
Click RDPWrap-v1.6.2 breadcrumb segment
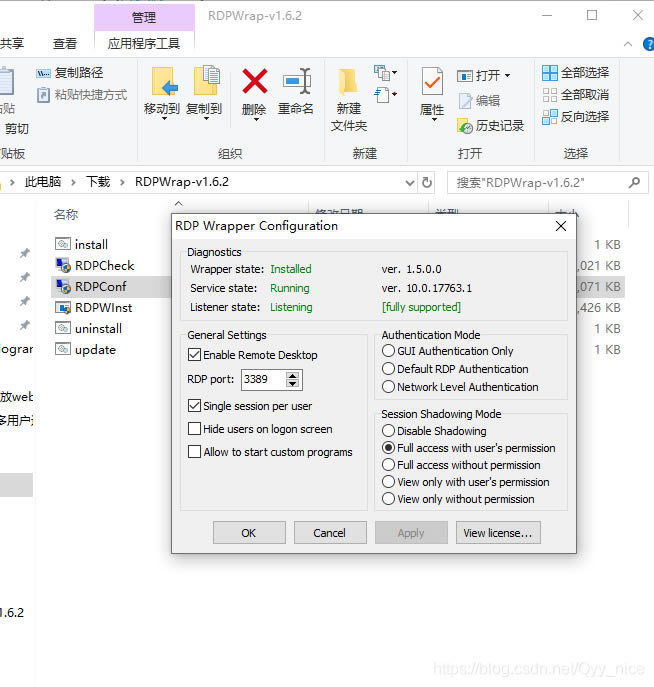pos(182,182)
